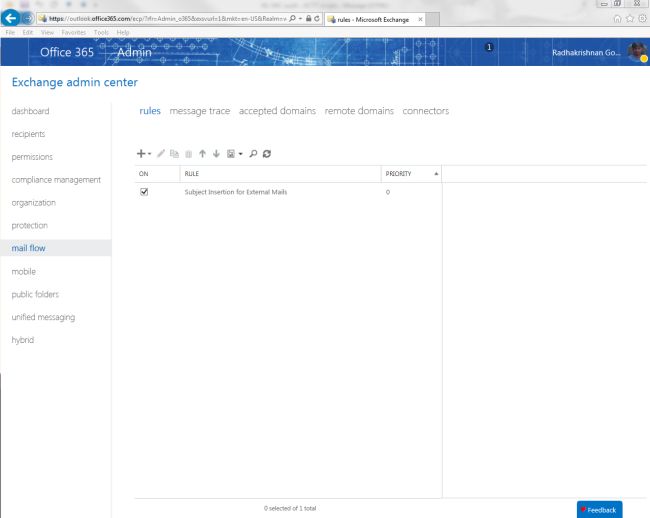Open the browser Favorites menu
Image resolution: width=650 pixels, height=518 pixels.
point(74,32)
